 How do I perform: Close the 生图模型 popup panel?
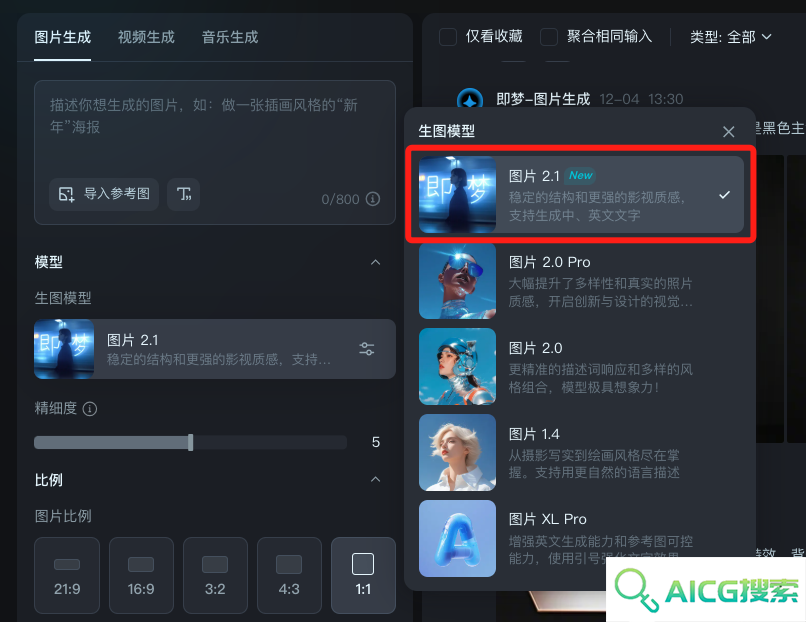pyautogui.click(x=728, y=132)
